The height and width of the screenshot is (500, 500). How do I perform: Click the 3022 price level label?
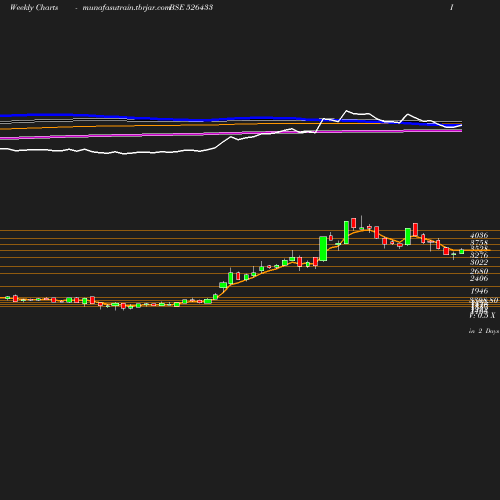coord(479,262)
